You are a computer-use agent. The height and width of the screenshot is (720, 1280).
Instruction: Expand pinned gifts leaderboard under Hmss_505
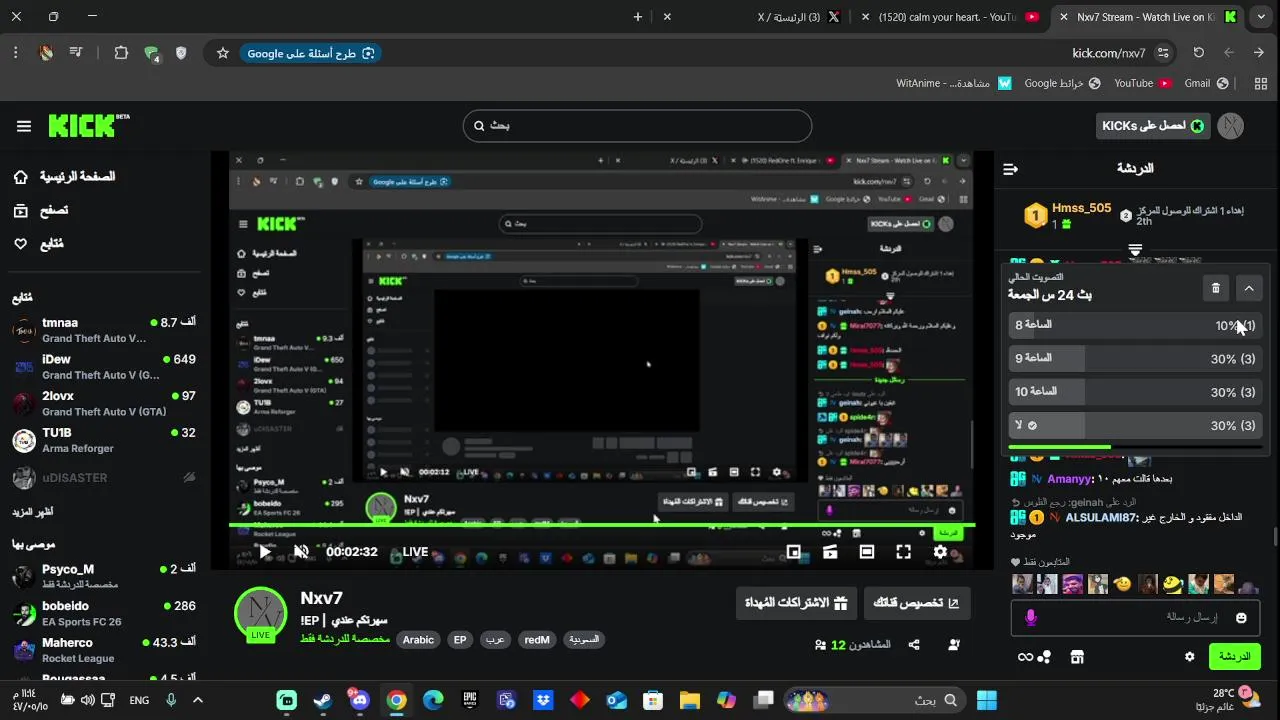pos(1135,249)
